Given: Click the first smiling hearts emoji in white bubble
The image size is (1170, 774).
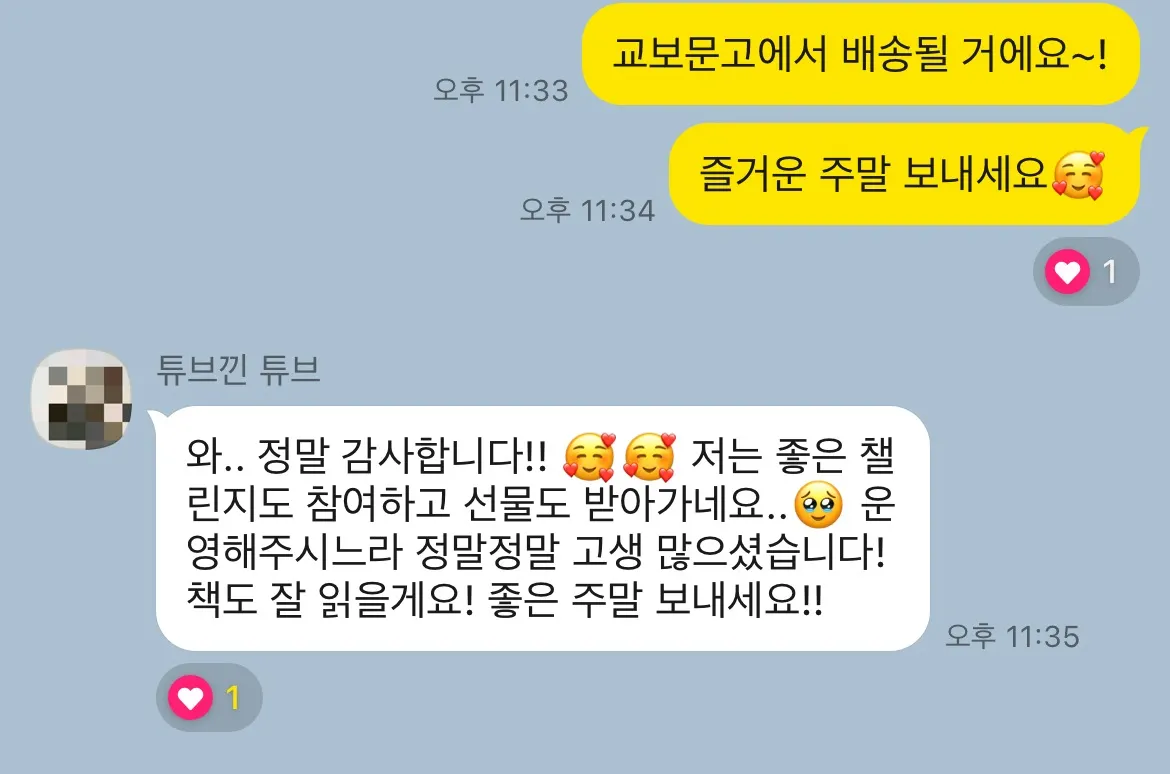Looking at the screenshot, I should coord(589,456).
